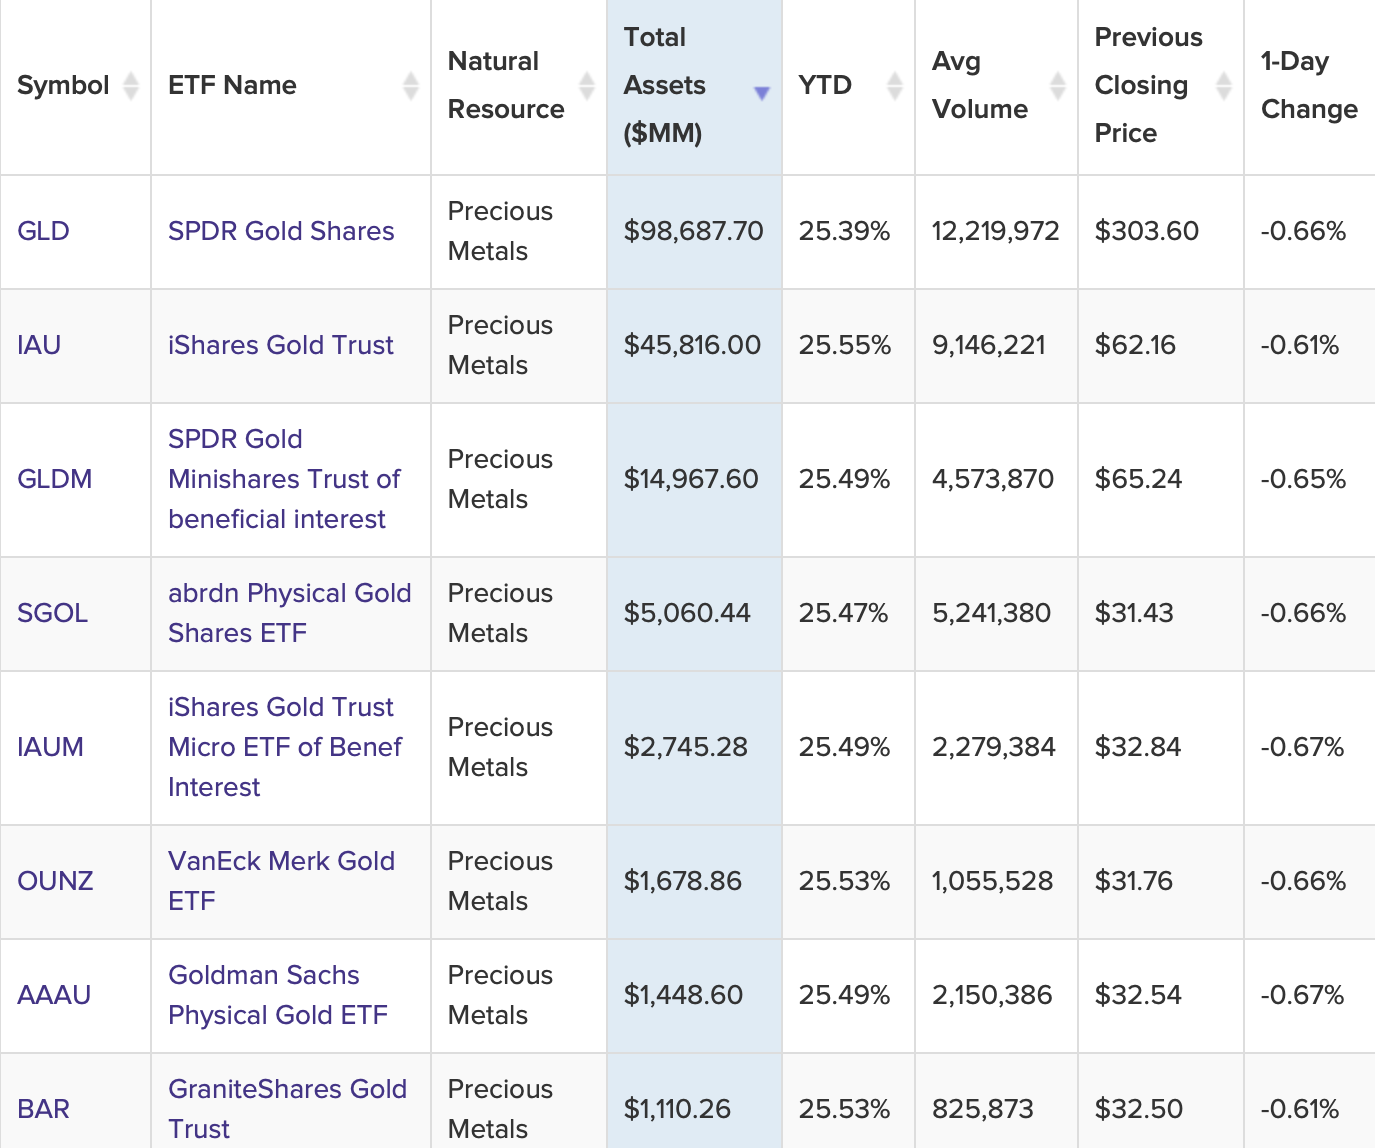Select the SGOL ticker symbol
The width and height of the screenshot is (1375, 1148).
[x=53, y=613]
